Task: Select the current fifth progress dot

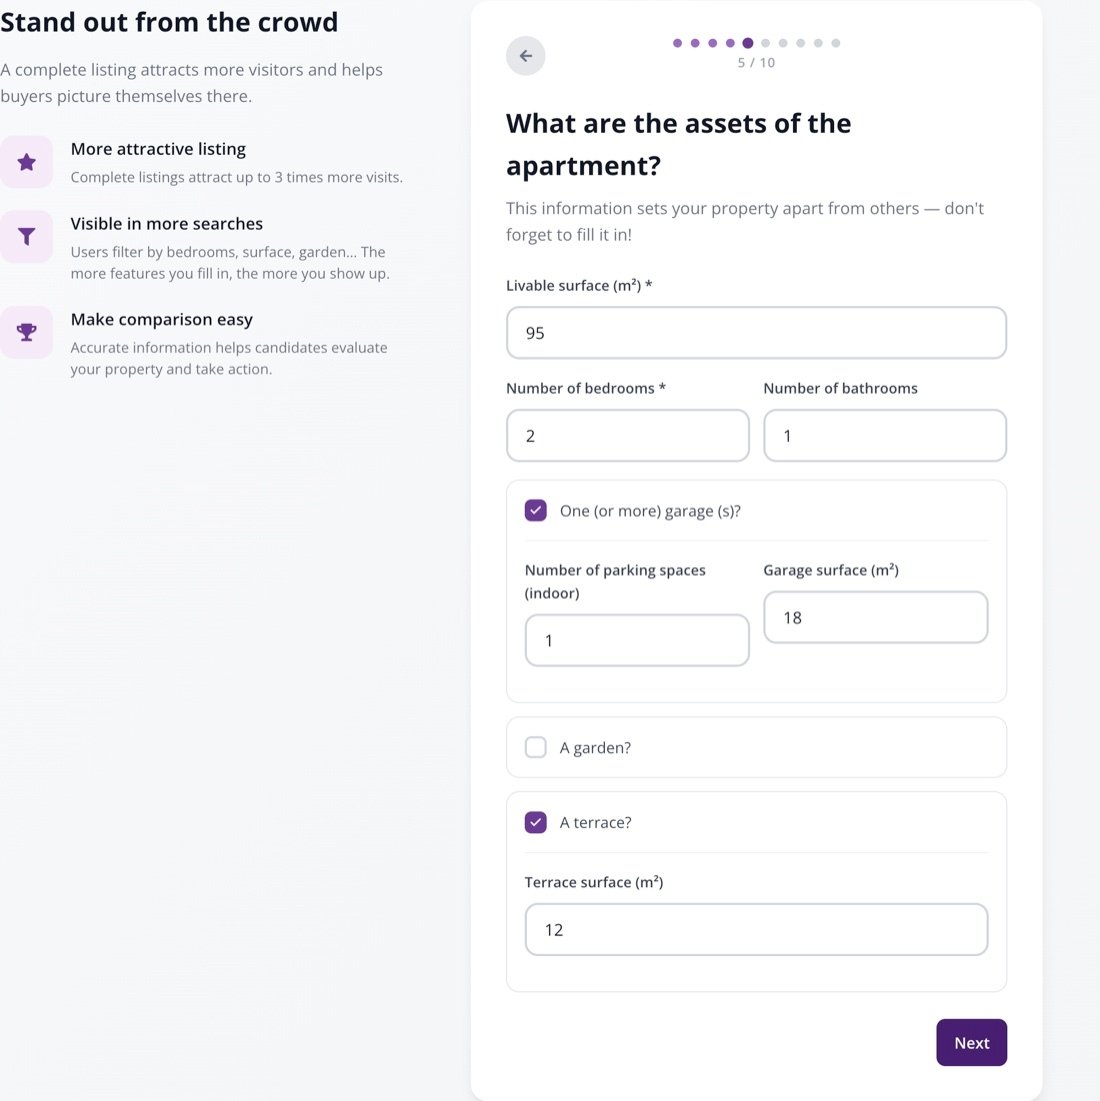Action: [748, 43]
